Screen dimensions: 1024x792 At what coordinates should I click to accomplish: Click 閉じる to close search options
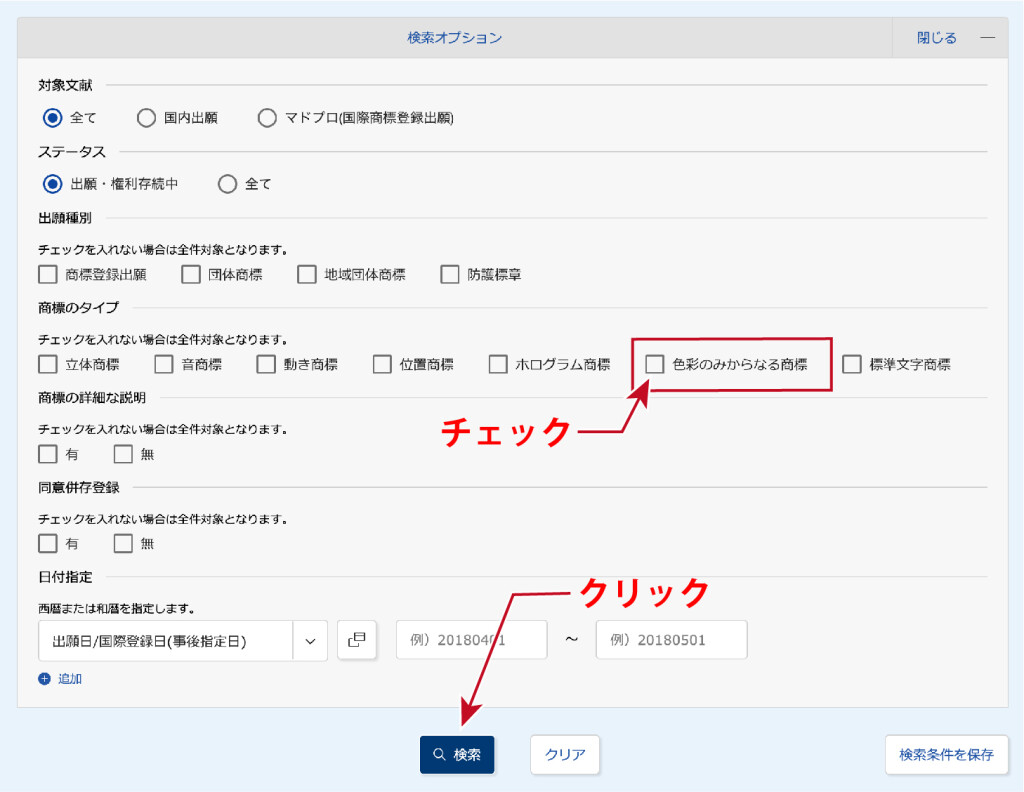[937, 38]
